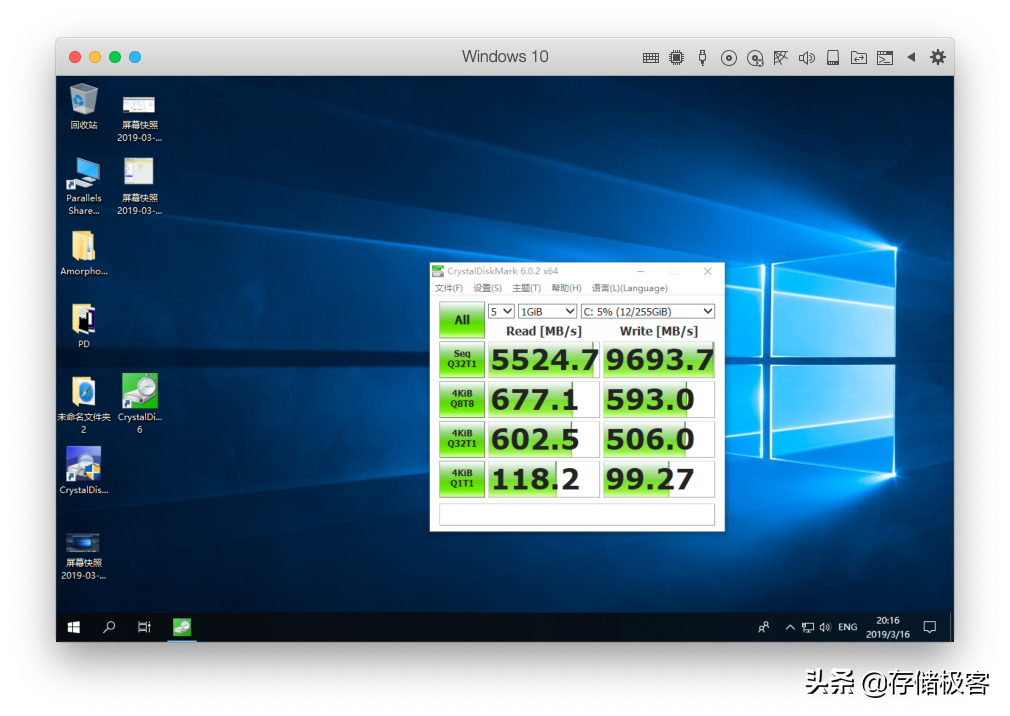Viewport: 1010px width, 716px height.
Task: Click the Windows volume tray icon
Action: pos(825,627)
